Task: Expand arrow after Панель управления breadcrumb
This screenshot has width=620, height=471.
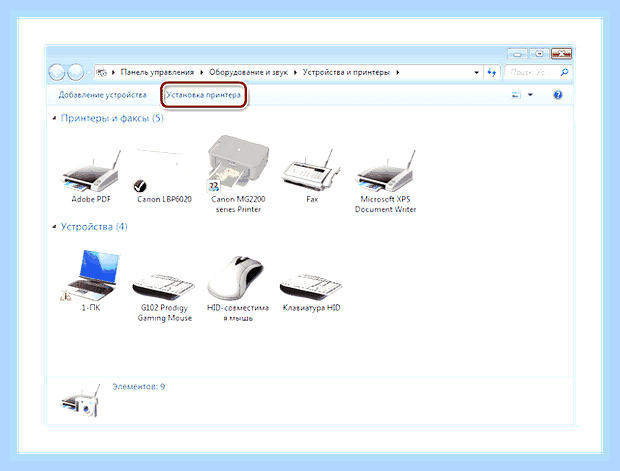Action: tap(202, 72)
